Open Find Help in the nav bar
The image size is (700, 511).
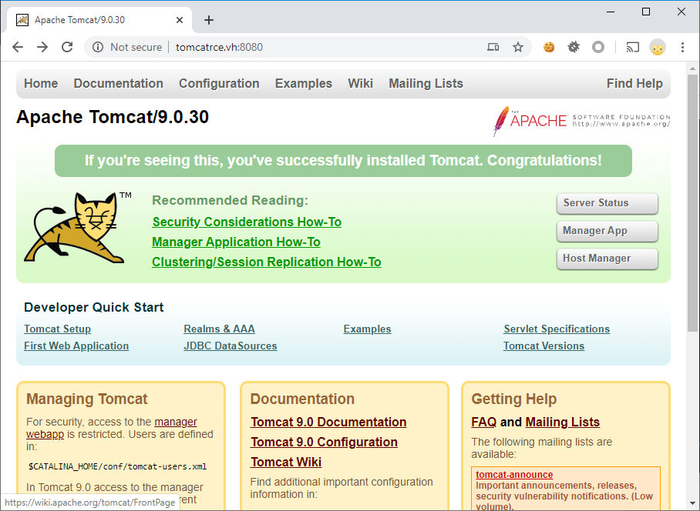[634, 83]
